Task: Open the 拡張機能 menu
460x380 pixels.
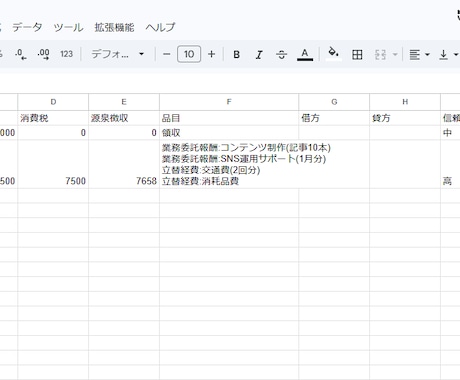Action: coord(114,27)
